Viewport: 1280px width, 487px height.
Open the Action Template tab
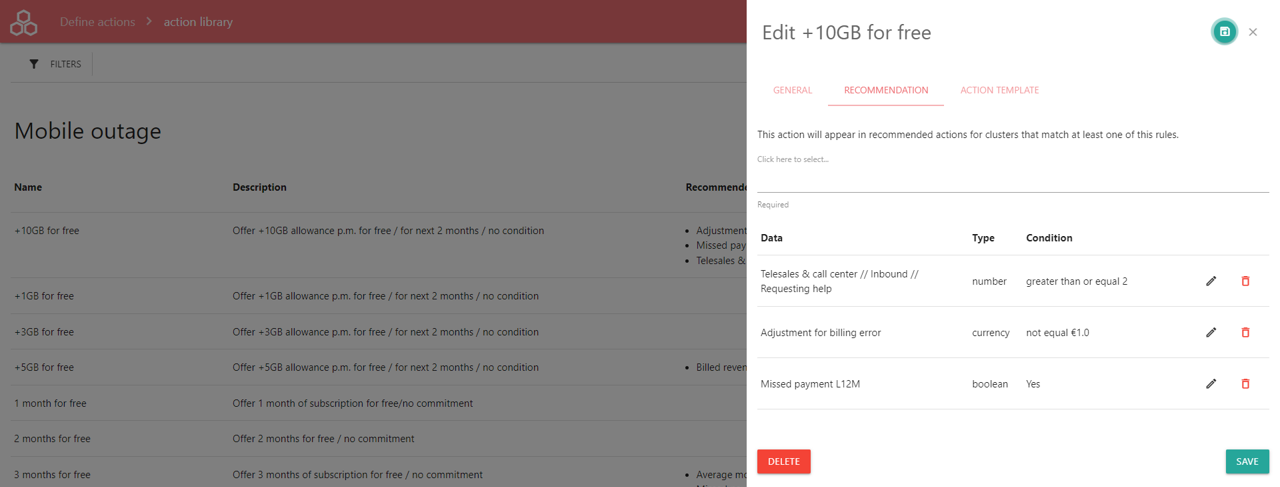999,90
